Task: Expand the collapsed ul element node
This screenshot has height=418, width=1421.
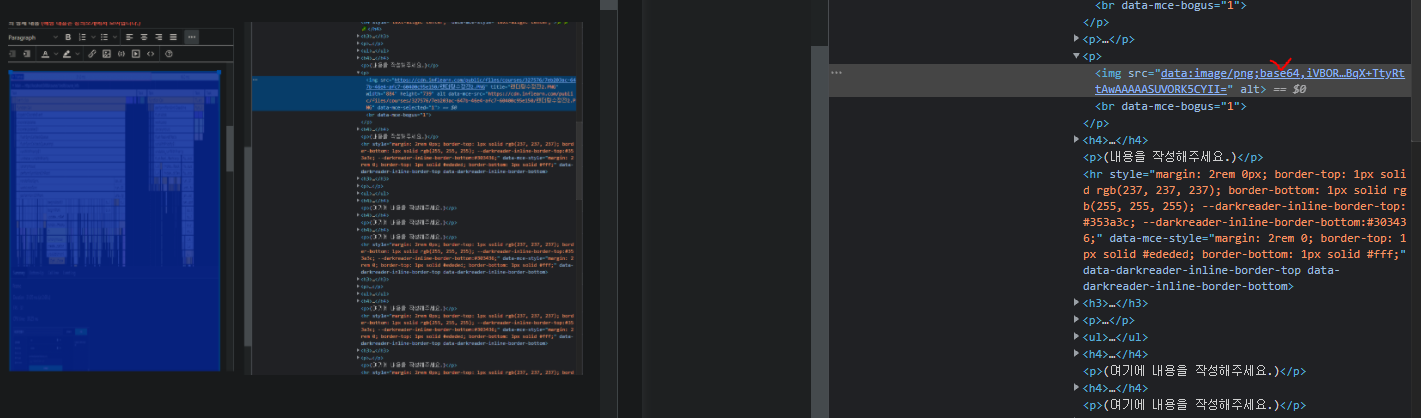Action: coord(1077,337)
